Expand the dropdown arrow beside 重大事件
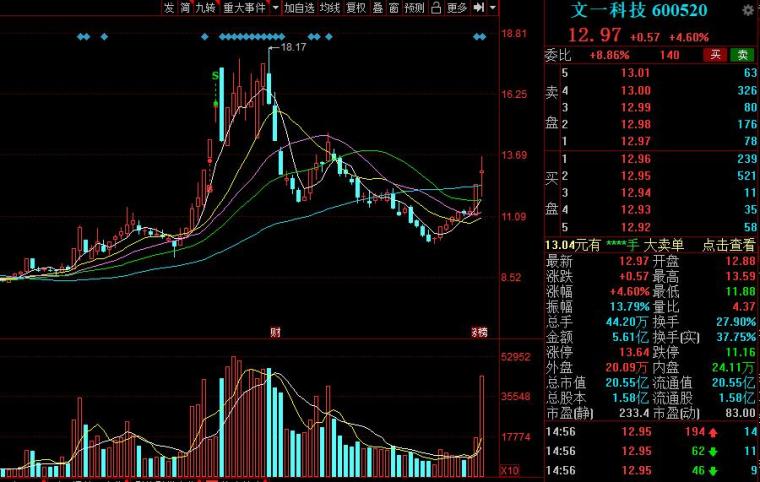The width and height of the screenshot is (760, 482). click(275, 8)
